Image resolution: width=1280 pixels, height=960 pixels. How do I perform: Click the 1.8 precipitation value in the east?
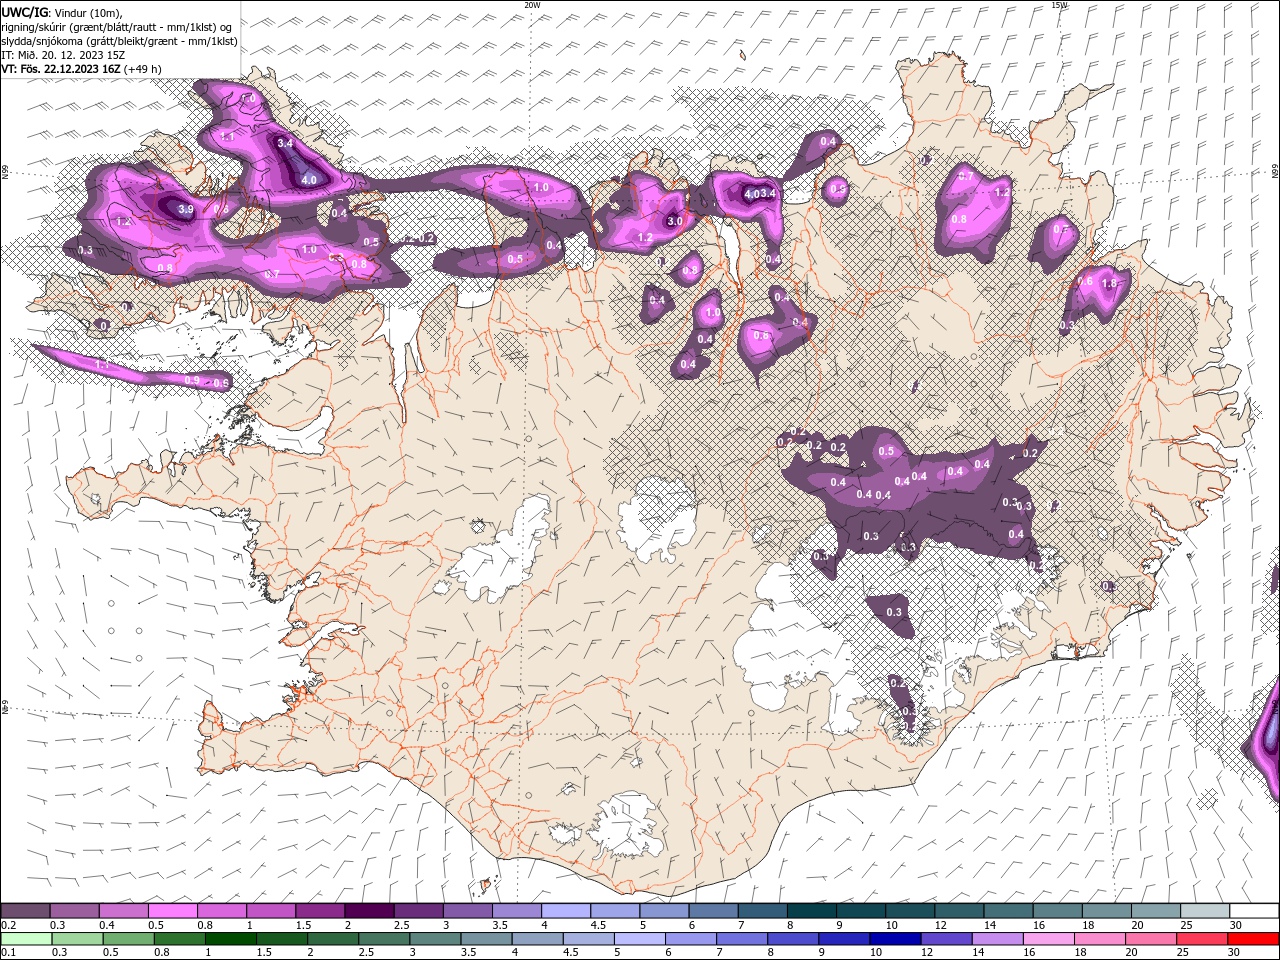pyautogui.click(x=1108, y=284)
